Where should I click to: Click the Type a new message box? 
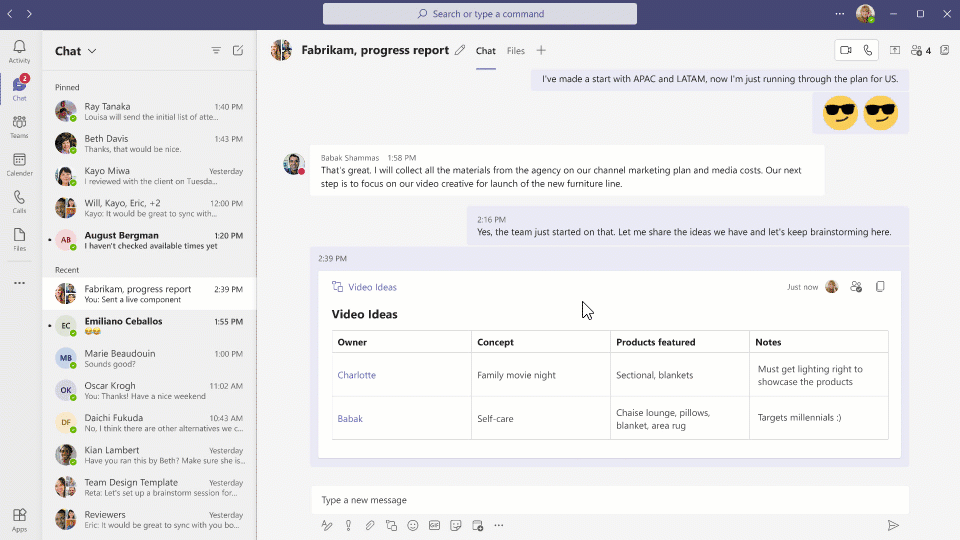(x=600, y=500)
